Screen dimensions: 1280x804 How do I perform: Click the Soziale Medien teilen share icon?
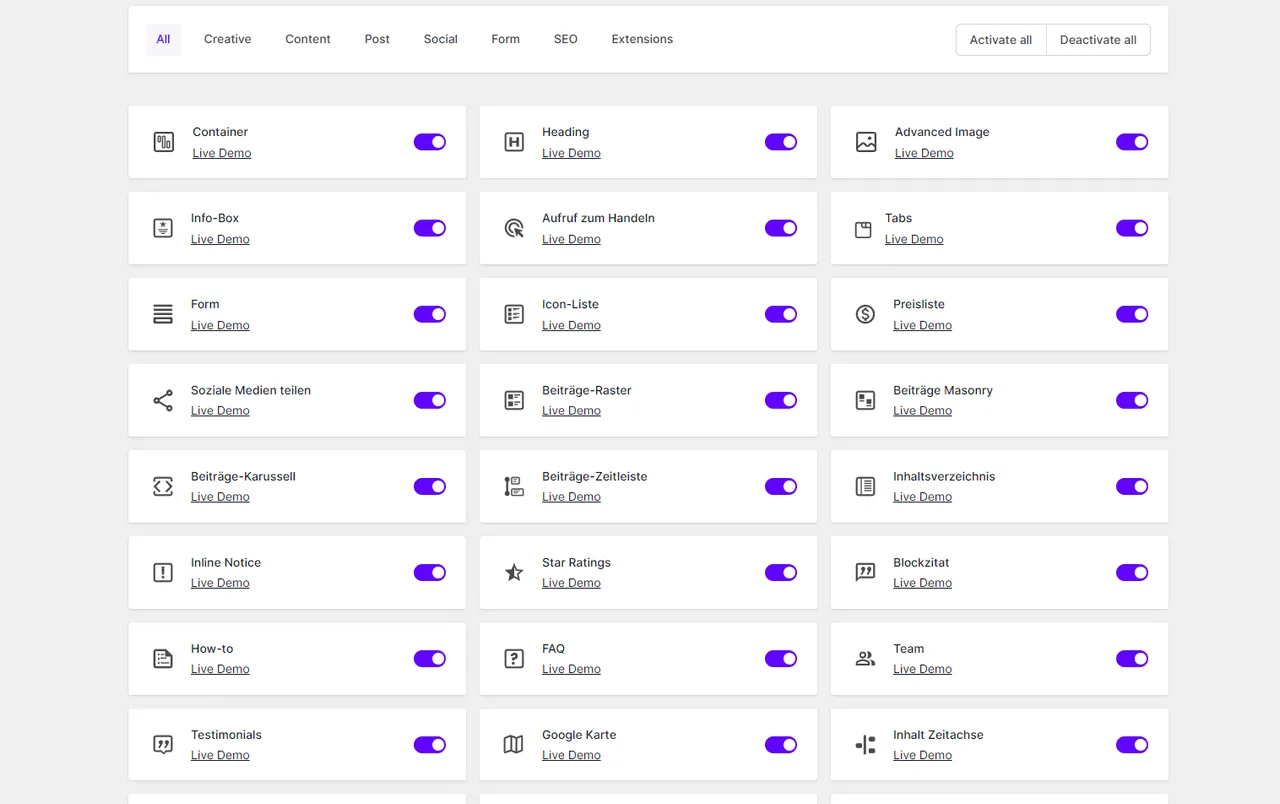click(x=163, y=400)
